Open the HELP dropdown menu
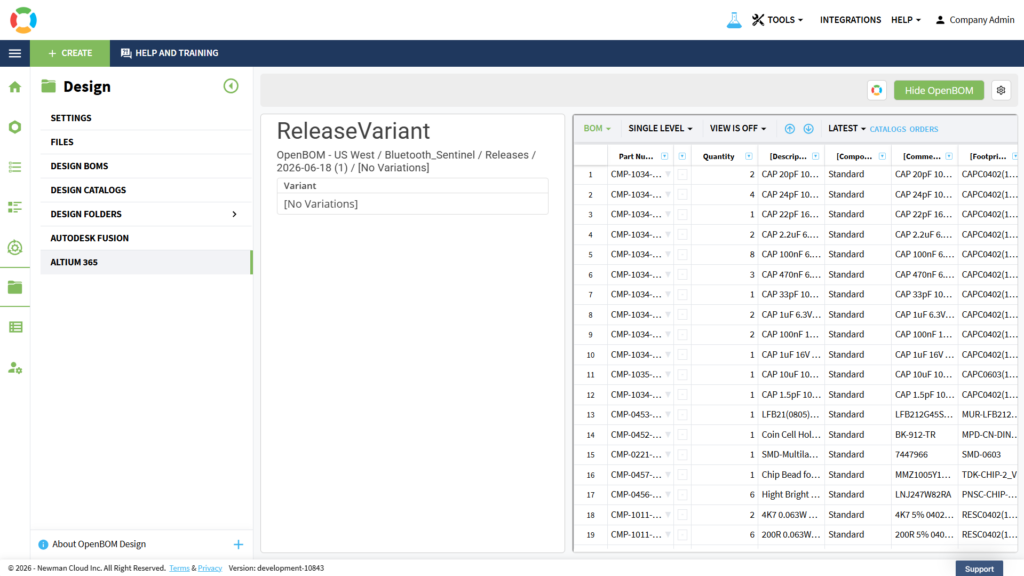 point(906,20)
